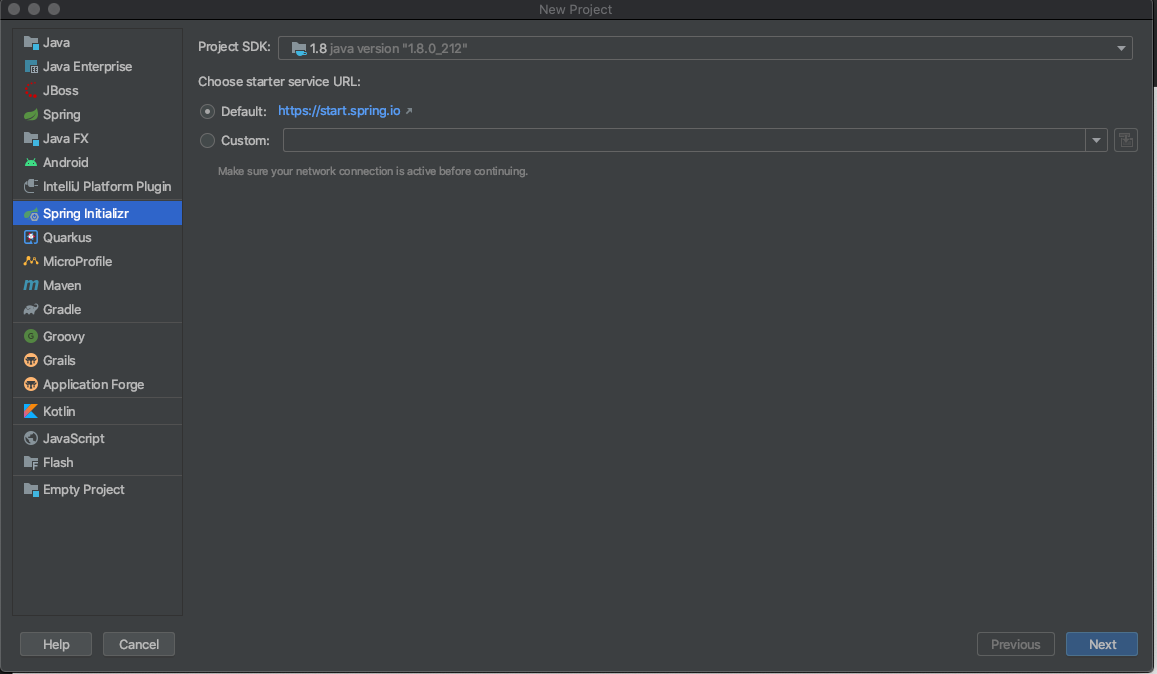Click the JavaScript label
The image size is (1157, 674).
[73, 439]
